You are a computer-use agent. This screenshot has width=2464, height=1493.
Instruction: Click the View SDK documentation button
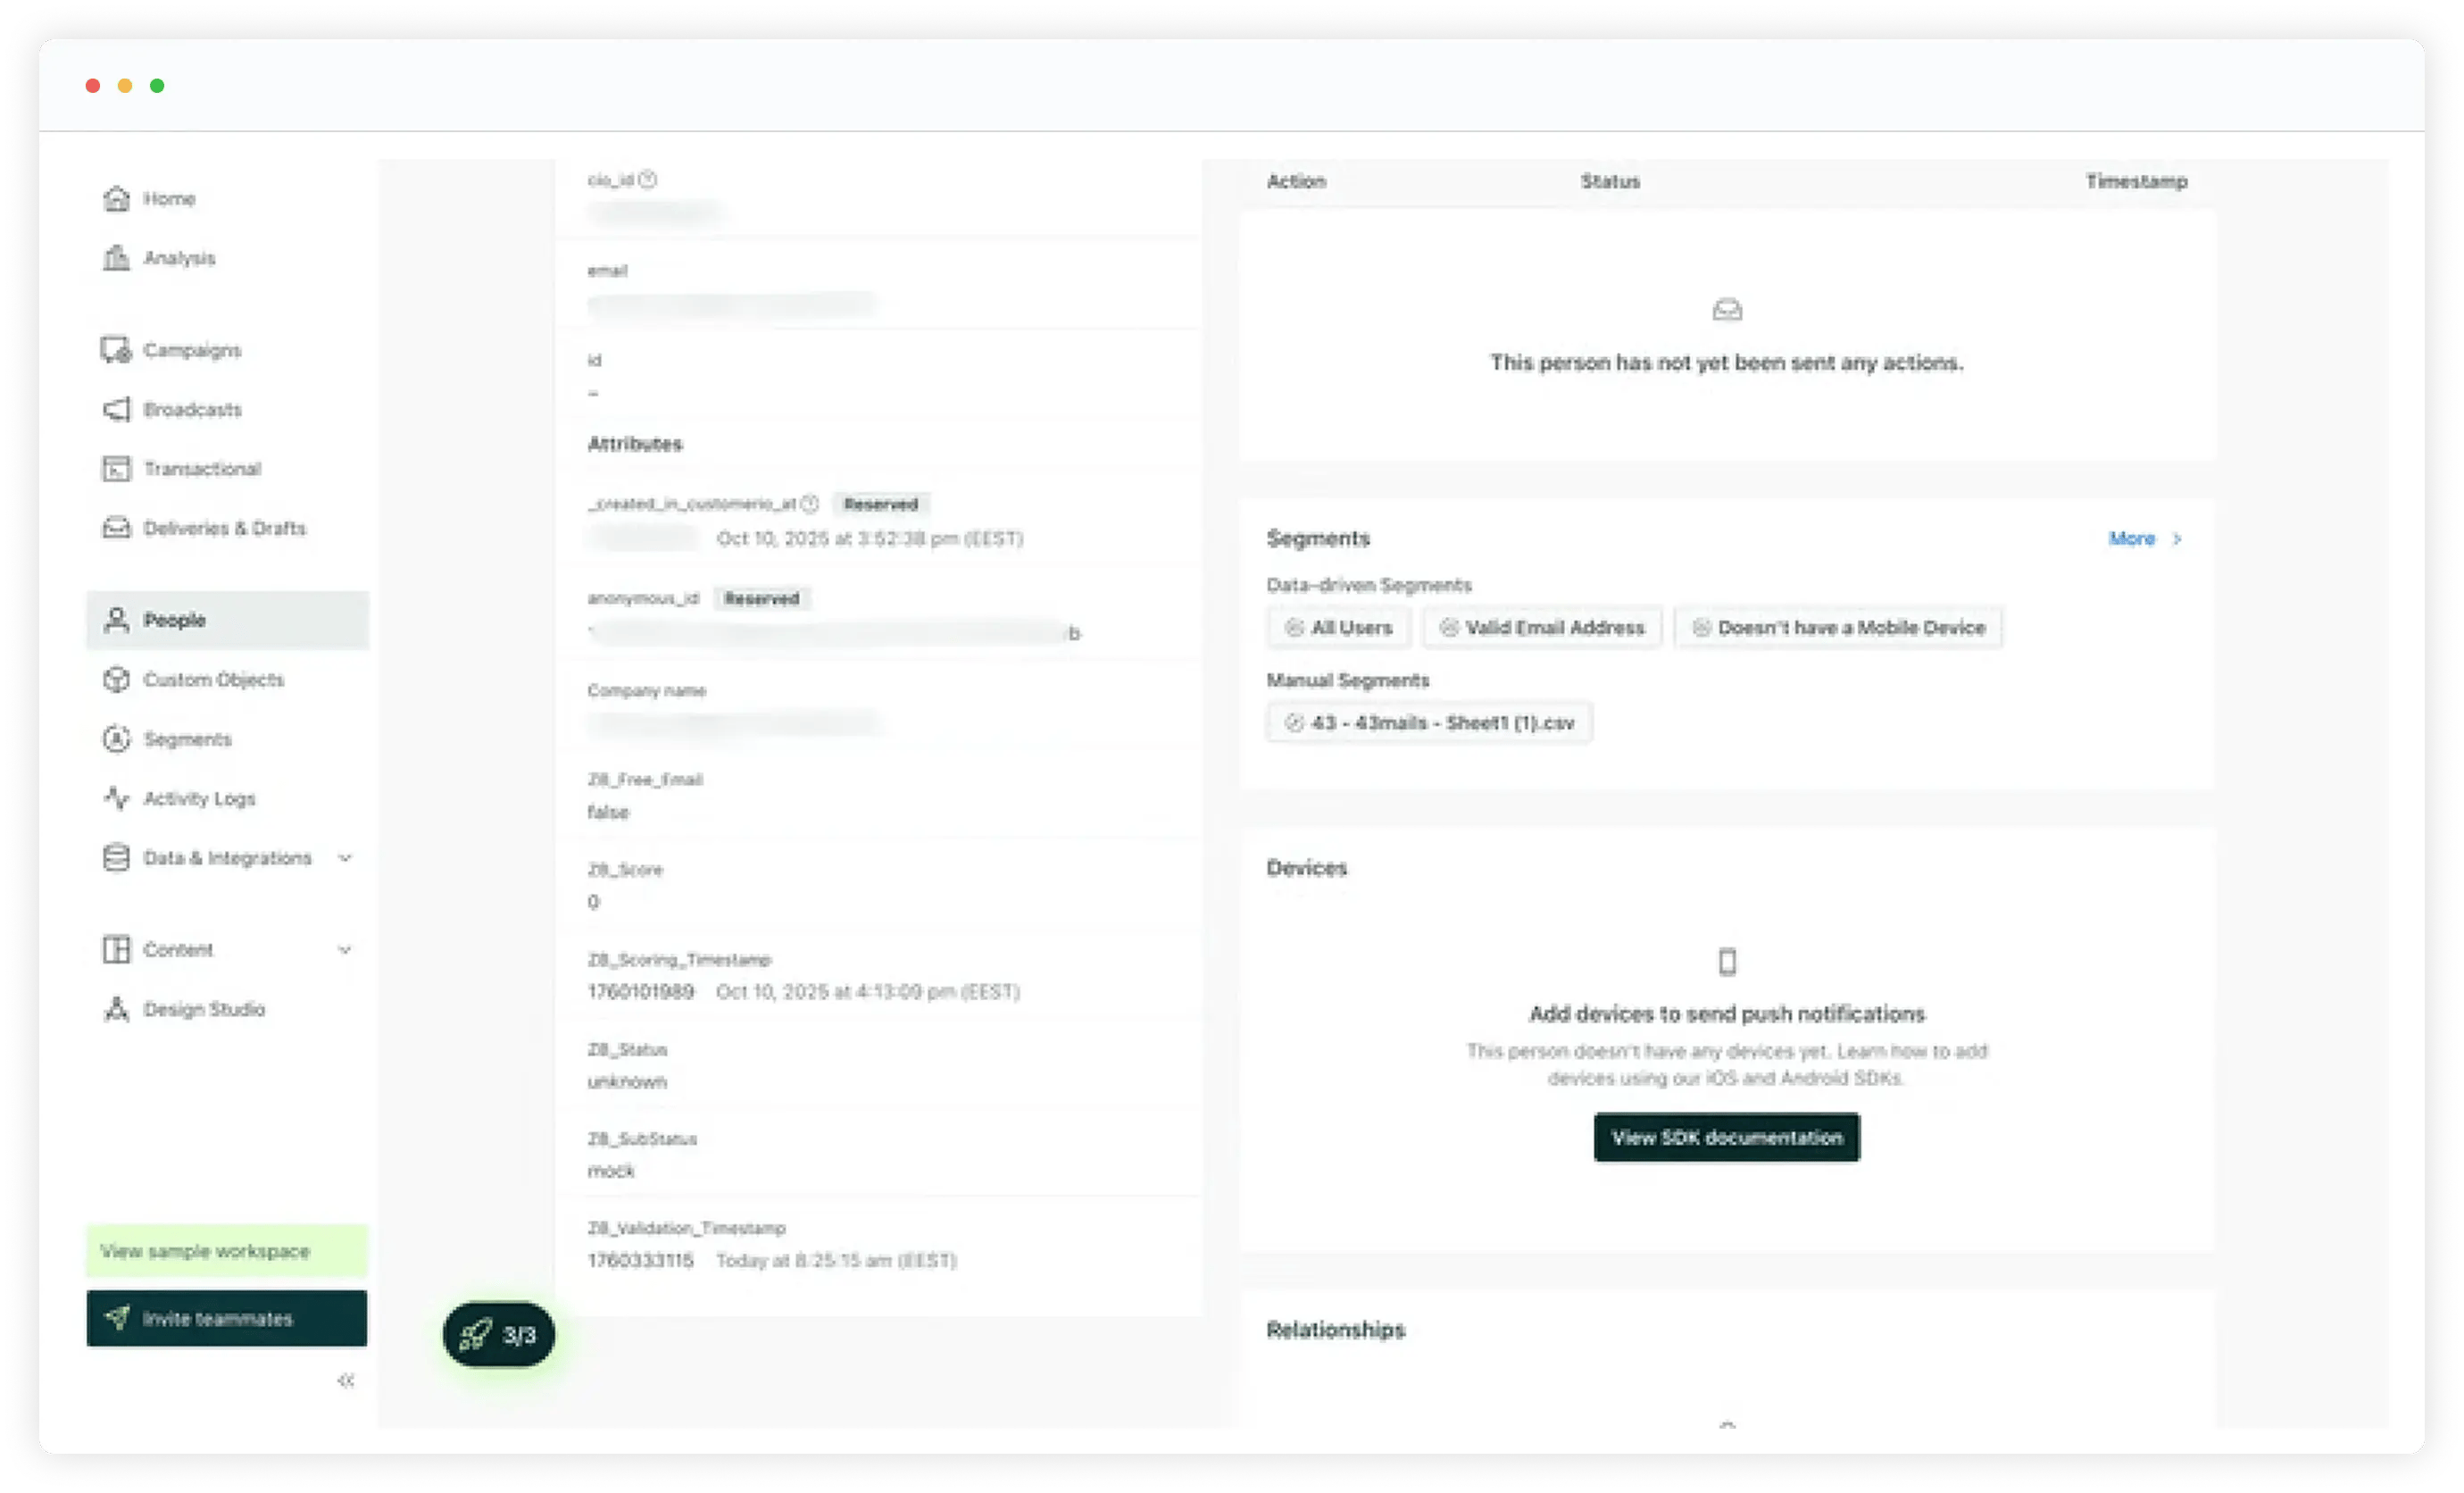(x=1726, y=1138)
